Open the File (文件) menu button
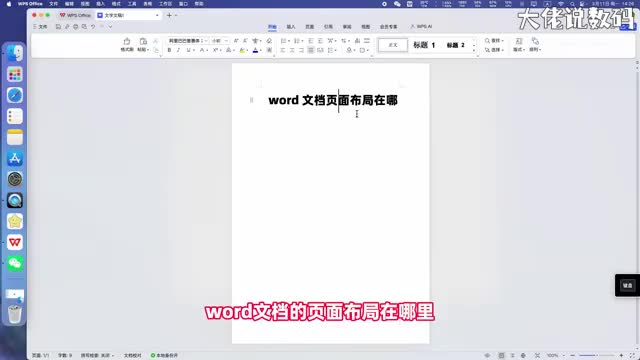This screenshot has height=360, width=640. pos(40,27)
